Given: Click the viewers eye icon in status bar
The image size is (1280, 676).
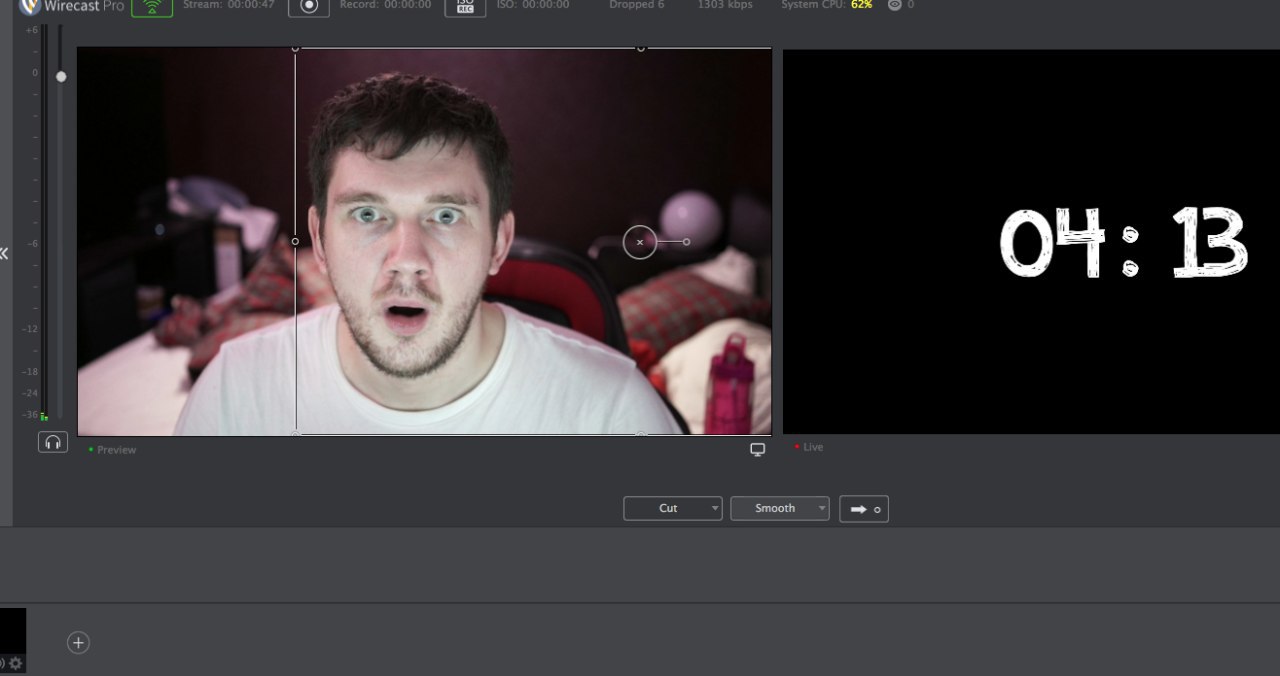Looking at the screenshot, I should [x=894, y=5].
